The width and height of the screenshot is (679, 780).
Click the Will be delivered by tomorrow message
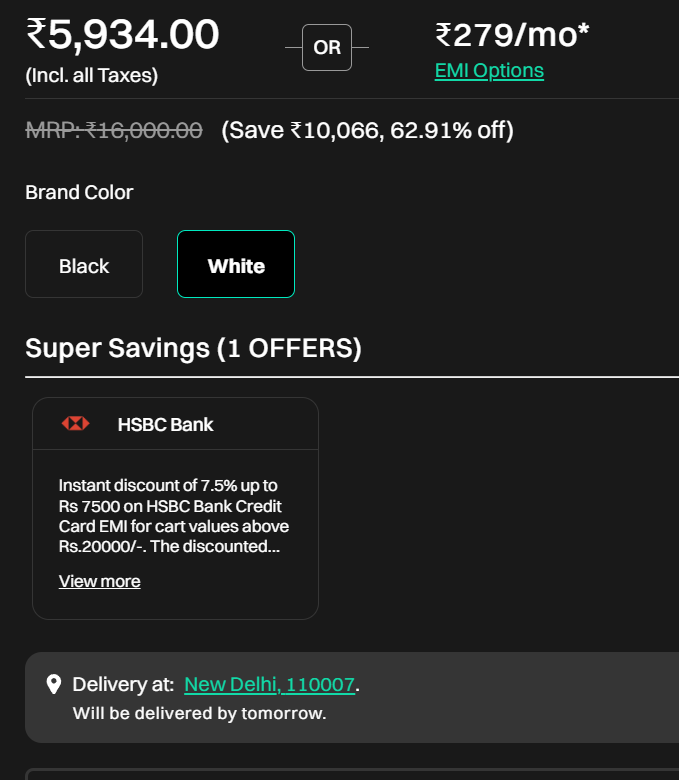point(199,714)
